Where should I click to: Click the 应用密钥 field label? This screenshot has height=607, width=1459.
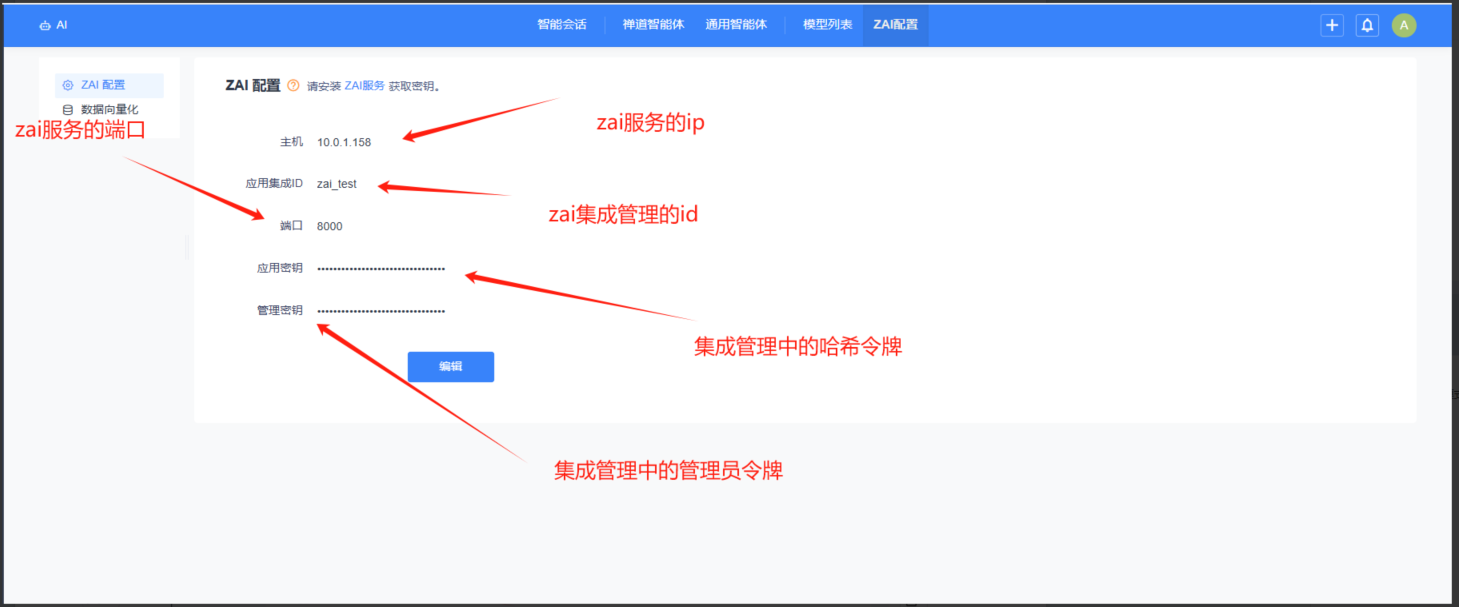[280, 268]
